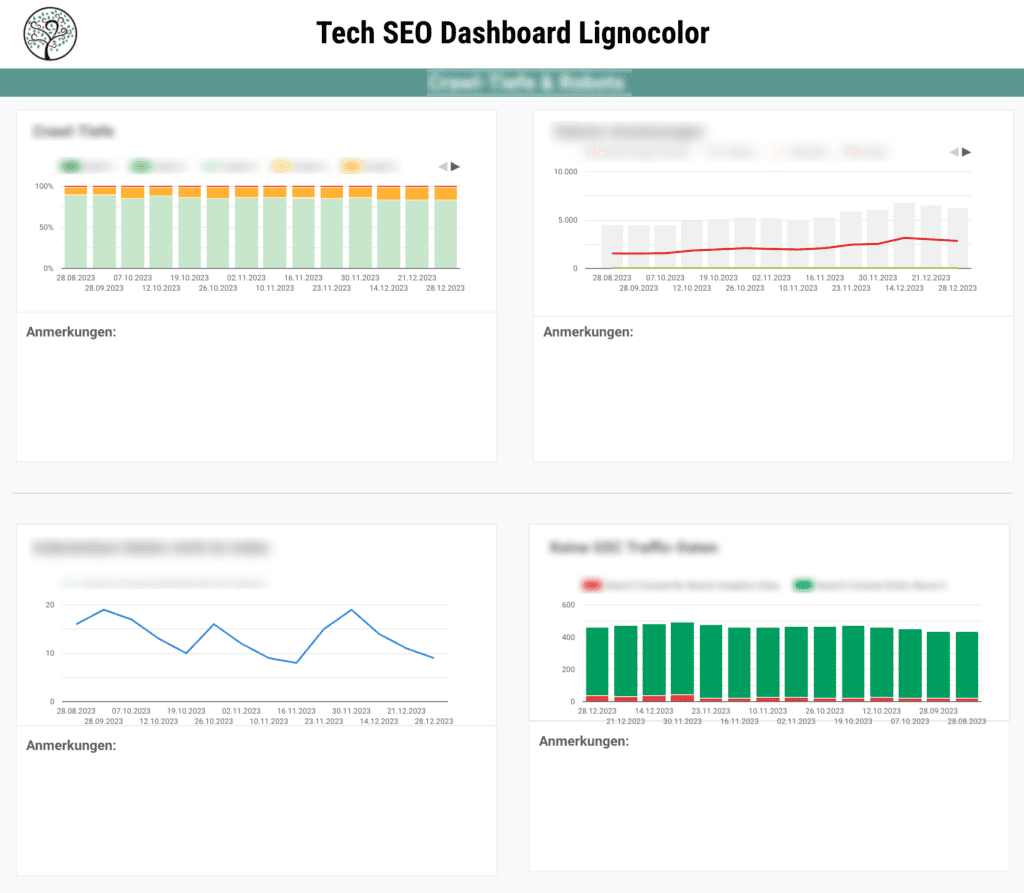Click the 400 axis label in green-red bar chart
Image resolution: width=1024 pixels, height=893 pixels.
568,637
